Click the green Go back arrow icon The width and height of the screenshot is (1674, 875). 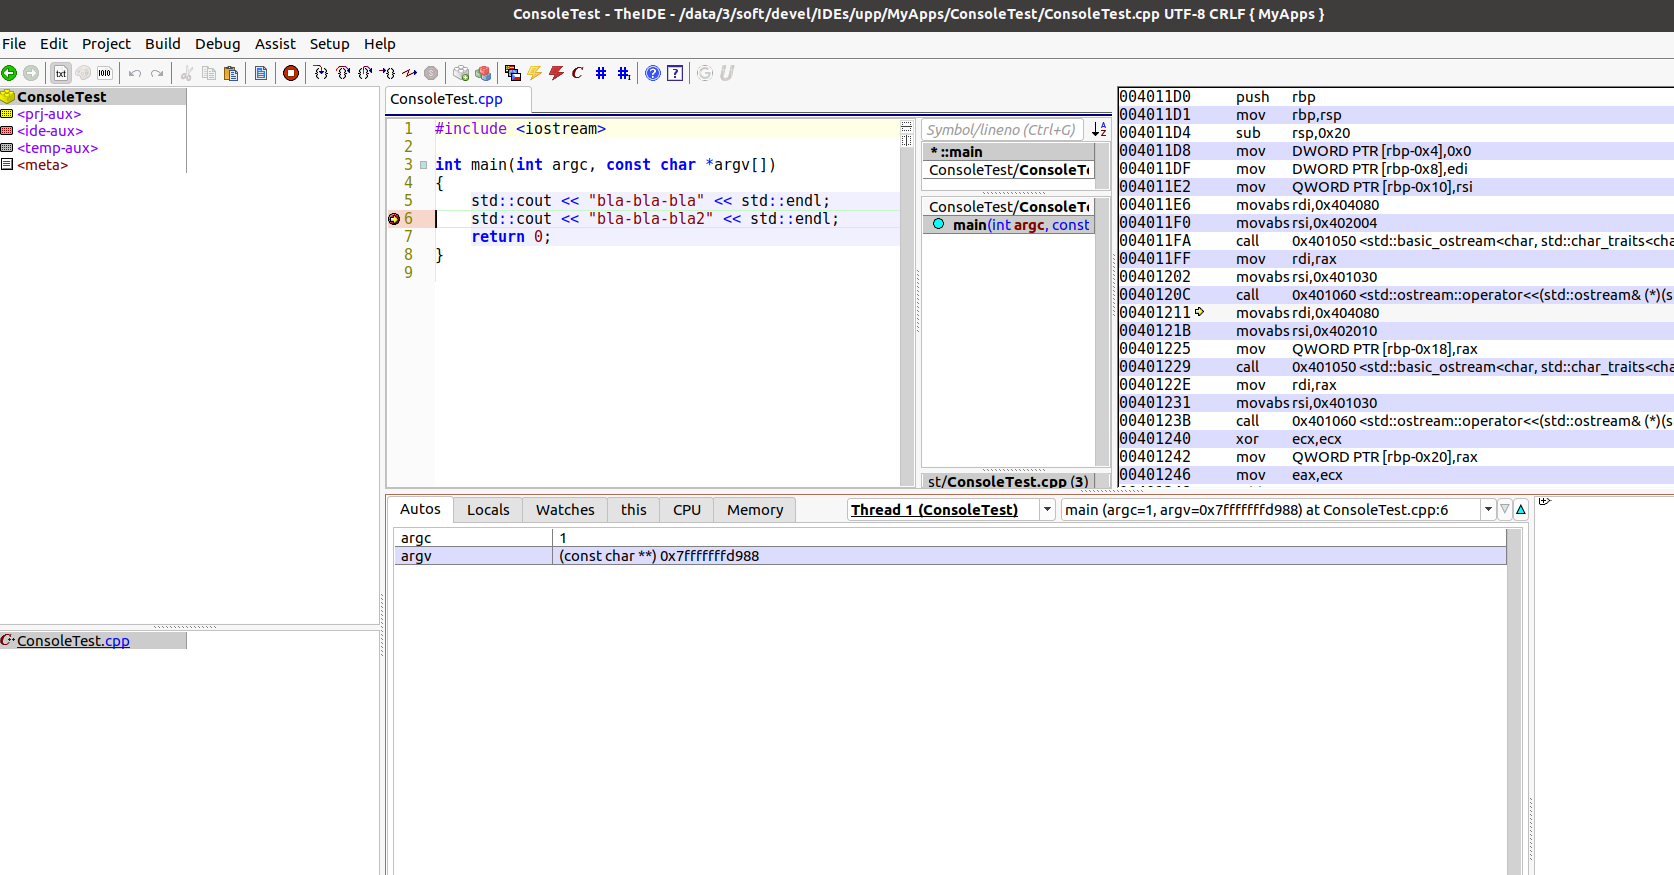(9, 73)
